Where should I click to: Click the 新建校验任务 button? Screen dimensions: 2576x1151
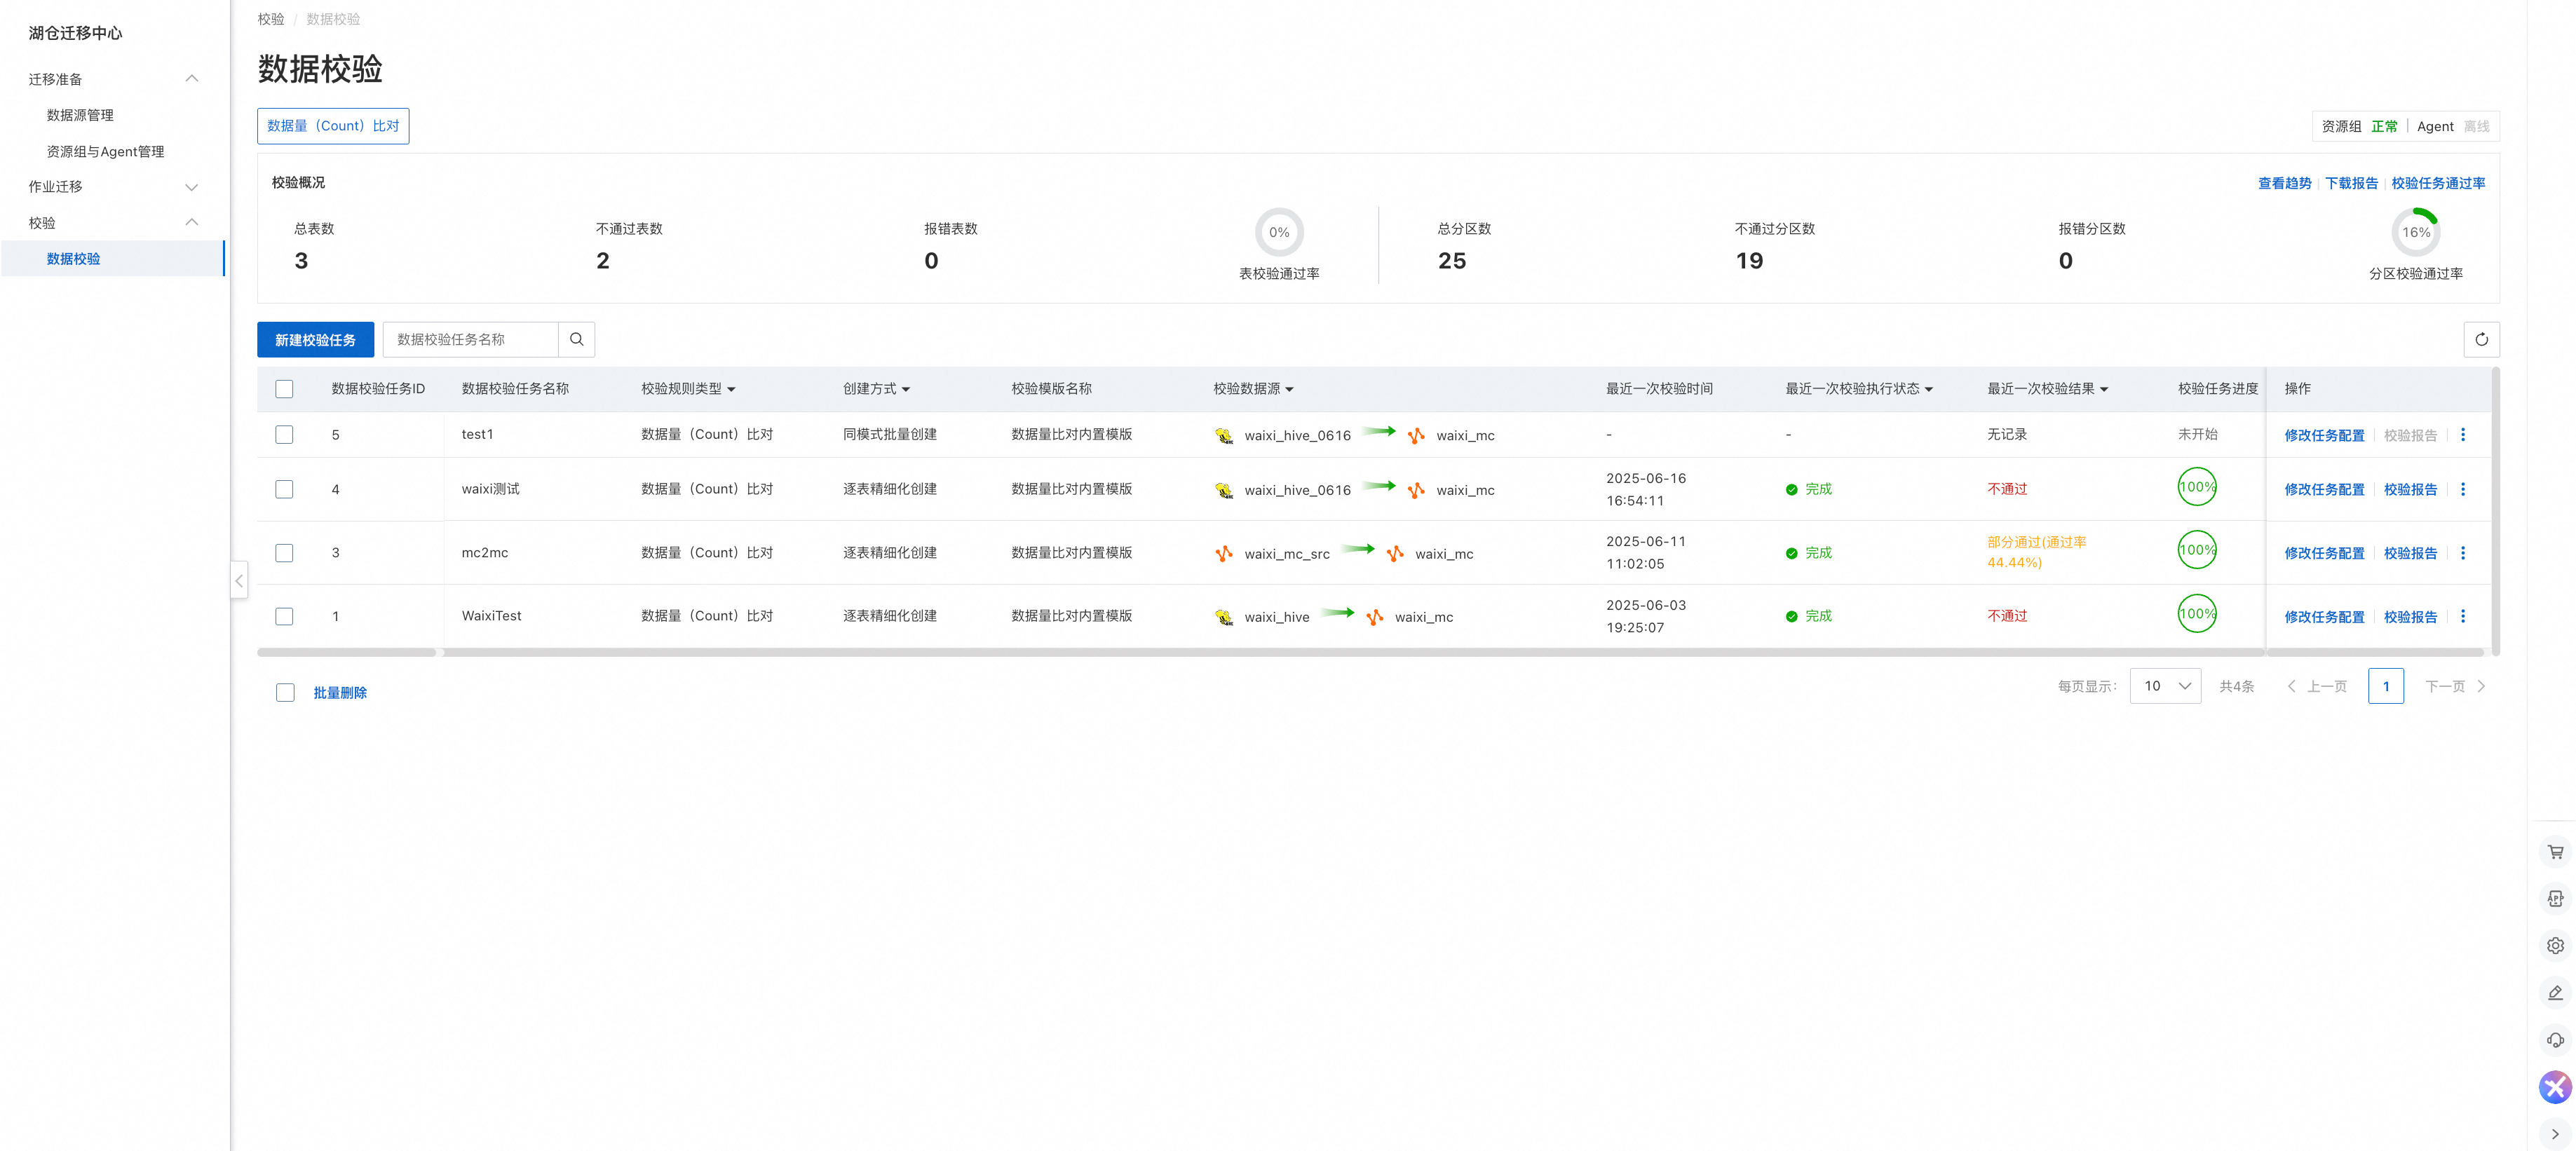[315, 339]
